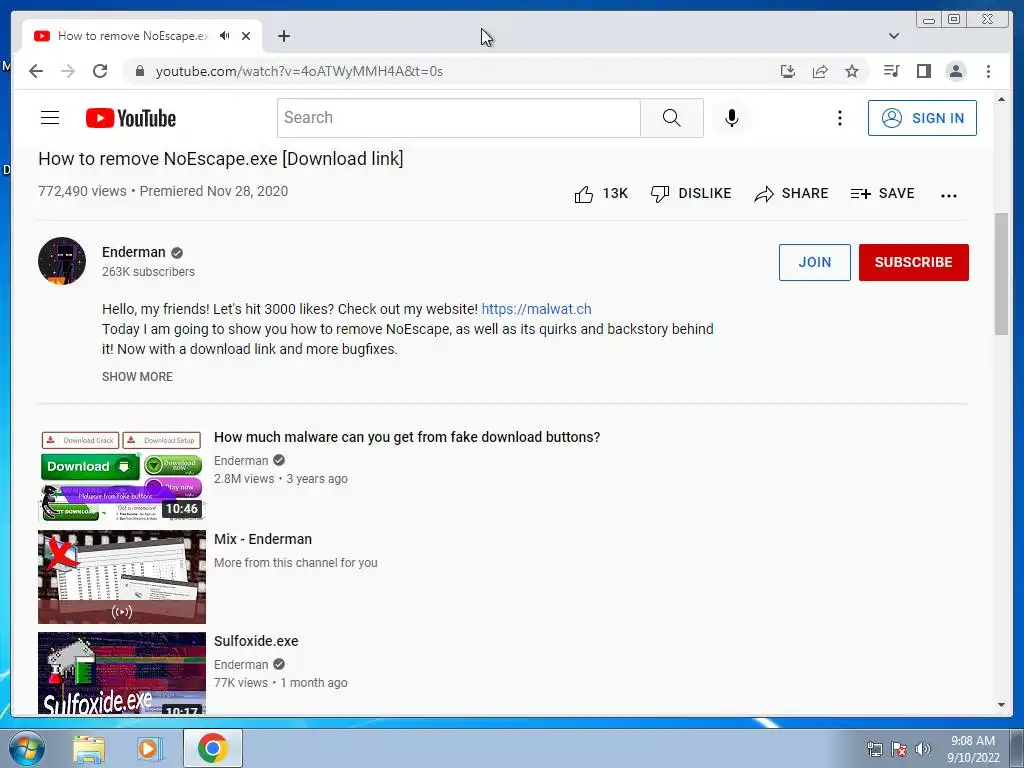This screenshot has height=768, width=1024.
Task: Click '772,490 views' text
Action: point(82,191)
